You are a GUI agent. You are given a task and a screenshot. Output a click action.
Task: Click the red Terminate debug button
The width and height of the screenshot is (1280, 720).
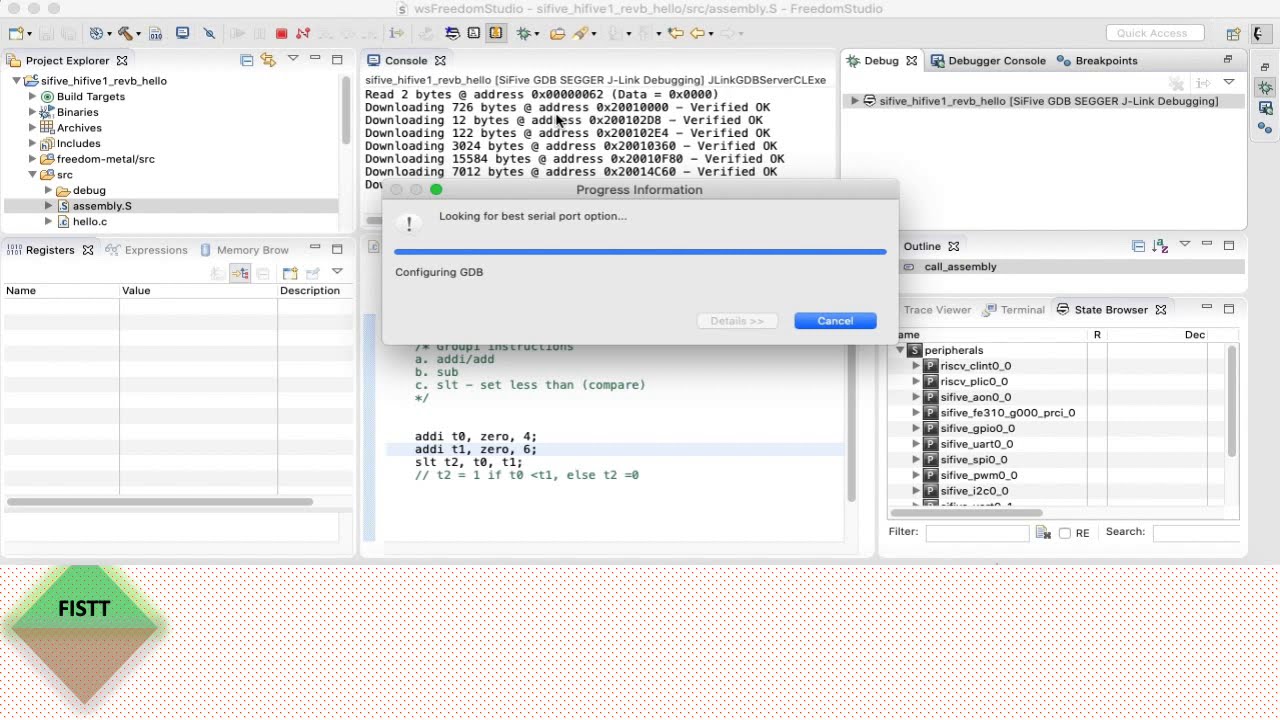pyautogui.click(x=282, y=33)
